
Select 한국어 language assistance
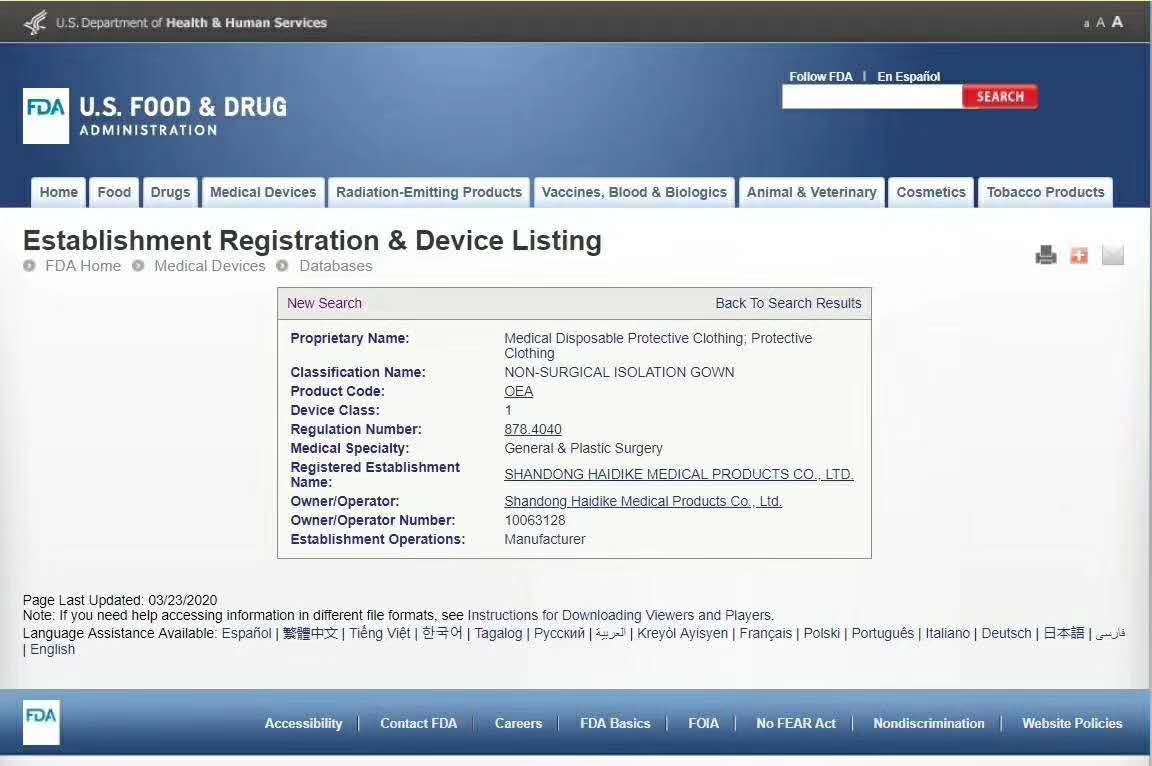[442, 633]
